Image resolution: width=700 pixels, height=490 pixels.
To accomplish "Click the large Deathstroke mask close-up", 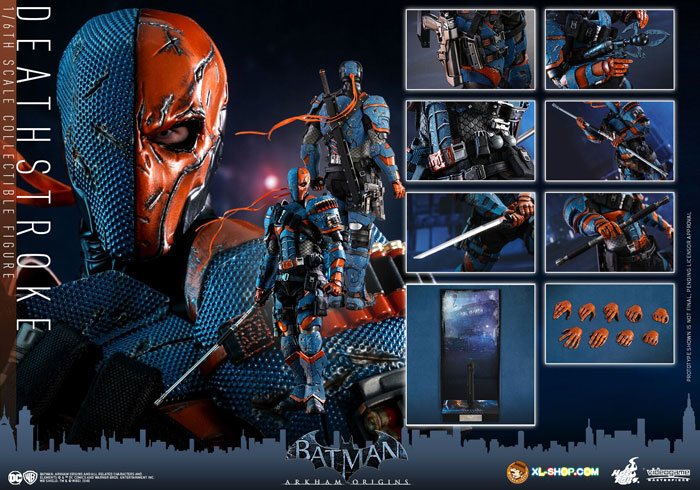I will pos(143,134).
